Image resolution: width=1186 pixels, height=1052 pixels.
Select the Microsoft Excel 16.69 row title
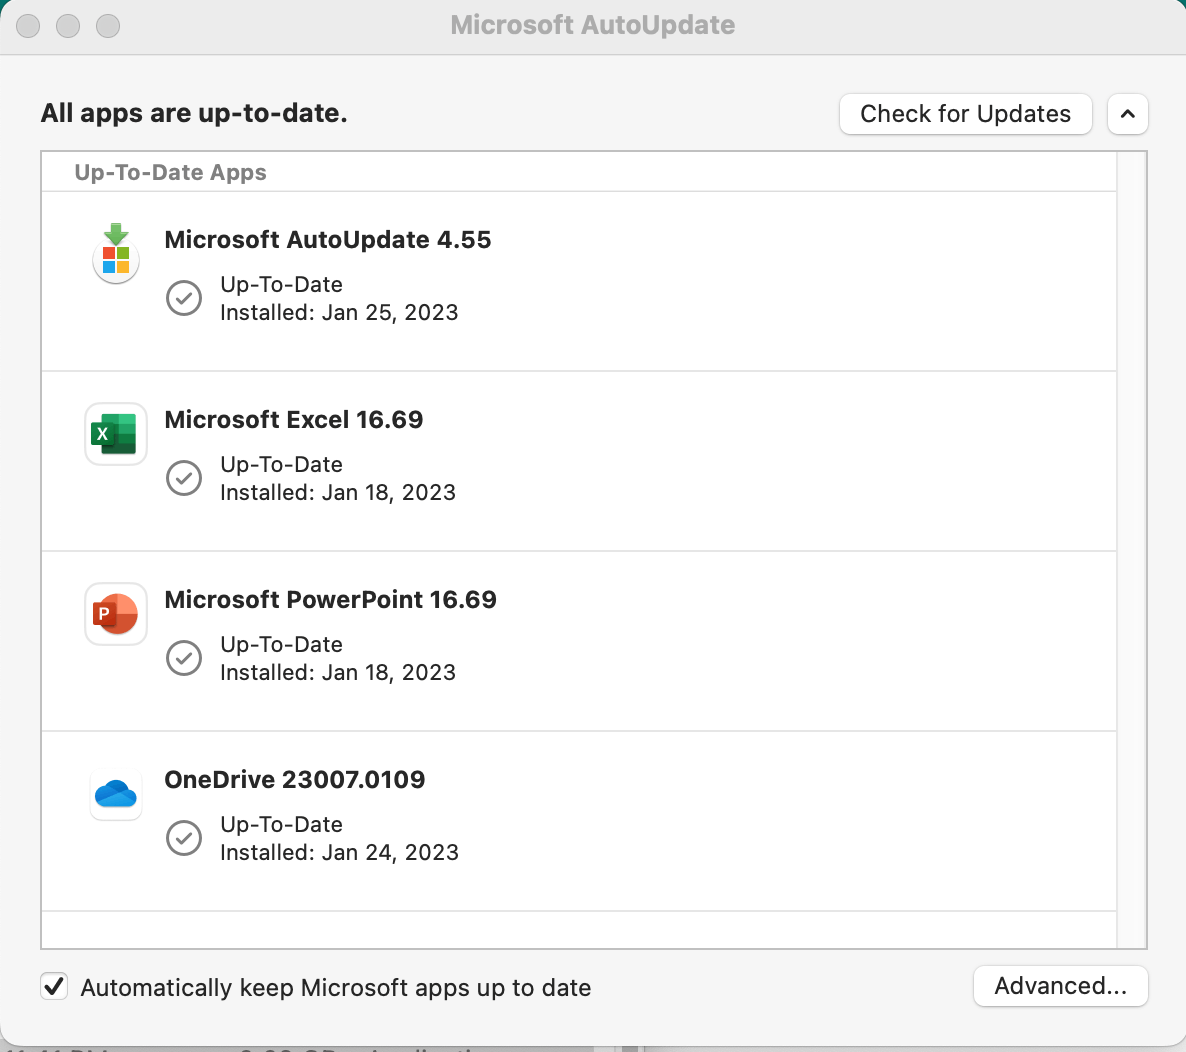[293, 420]
